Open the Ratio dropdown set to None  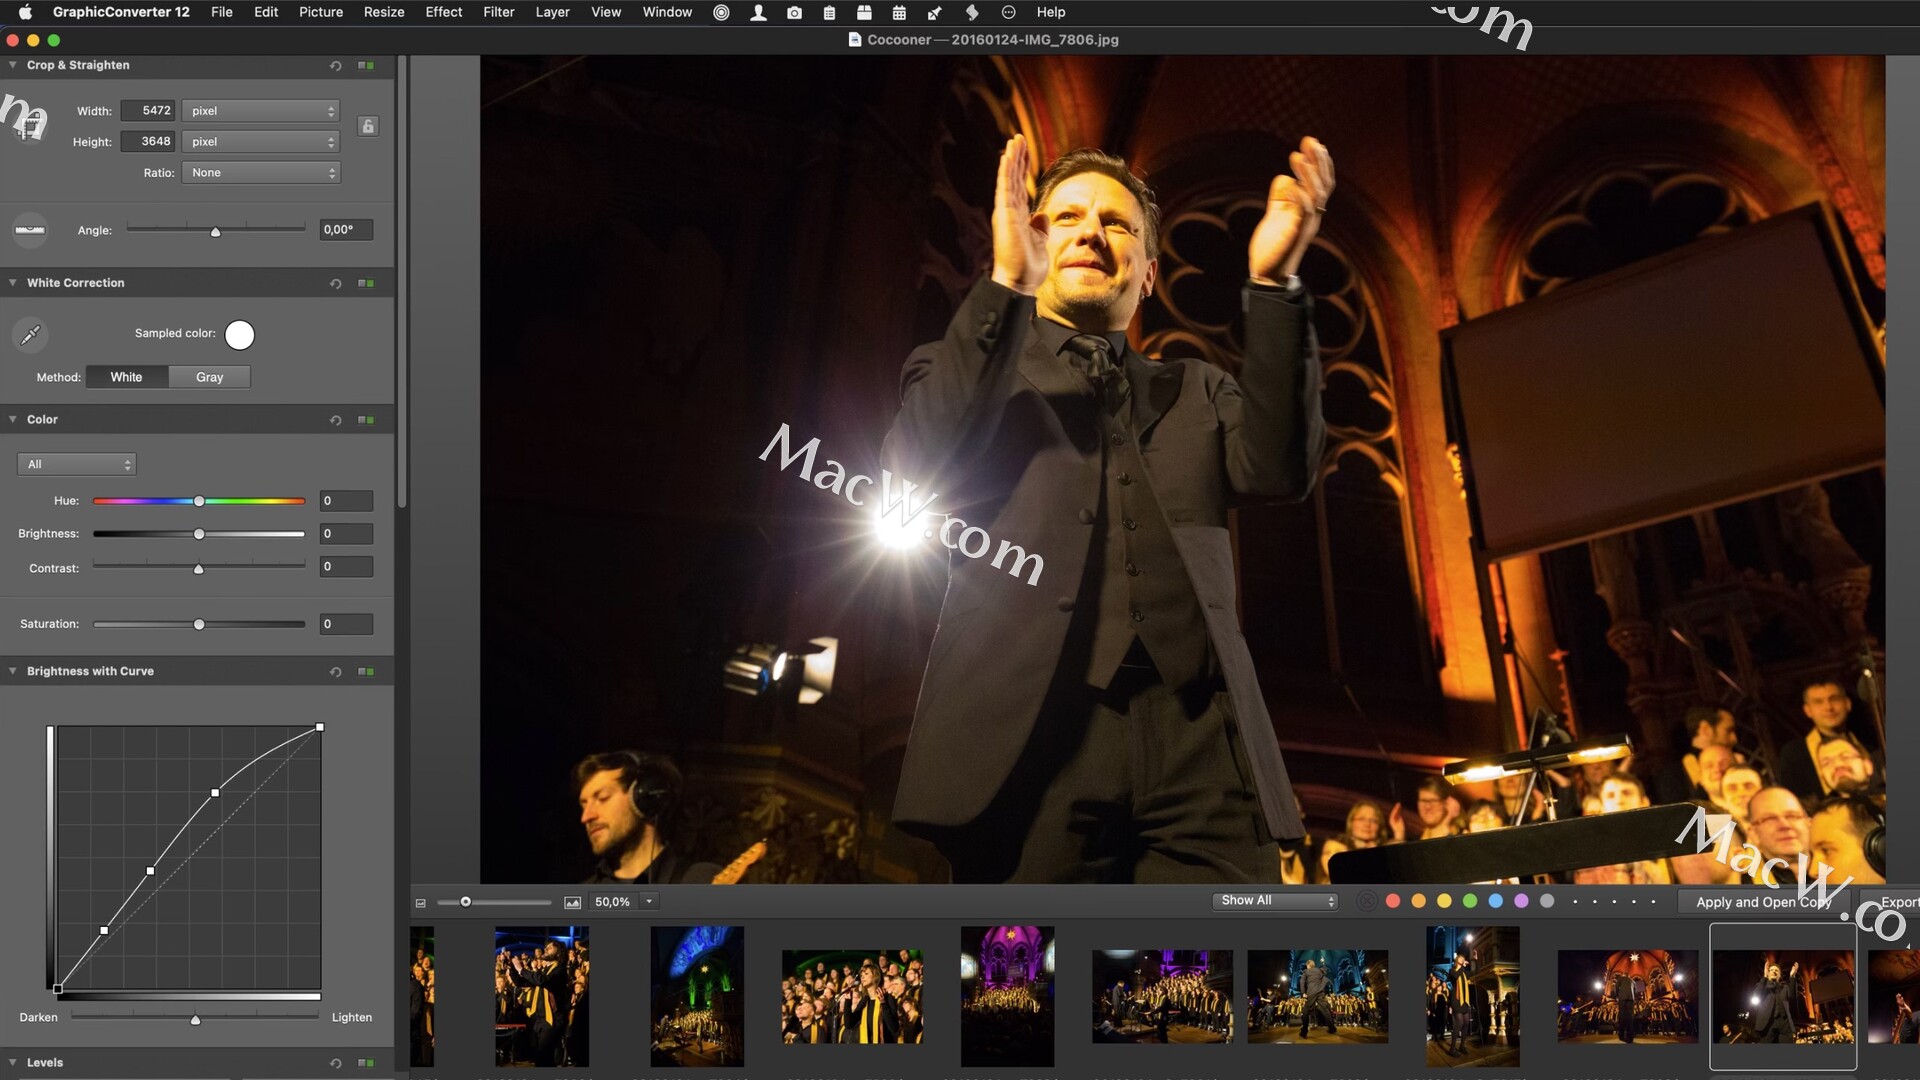(x=261, y=173)
